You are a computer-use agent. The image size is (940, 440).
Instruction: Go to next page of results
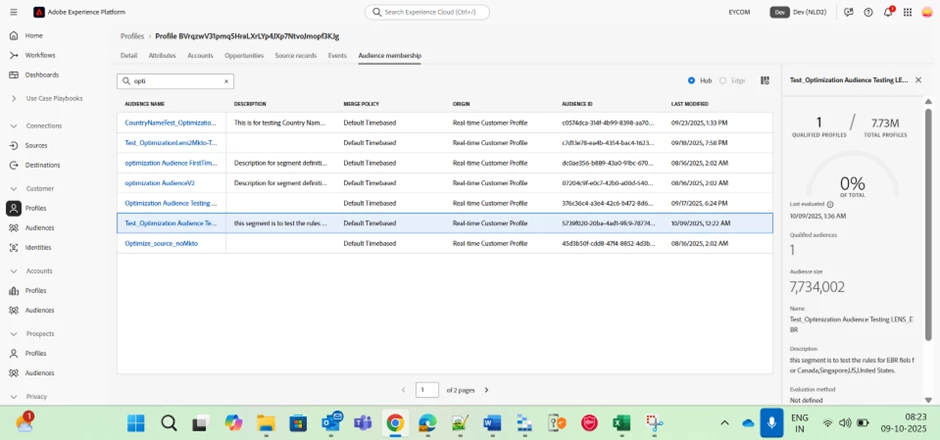click(486, 390)
